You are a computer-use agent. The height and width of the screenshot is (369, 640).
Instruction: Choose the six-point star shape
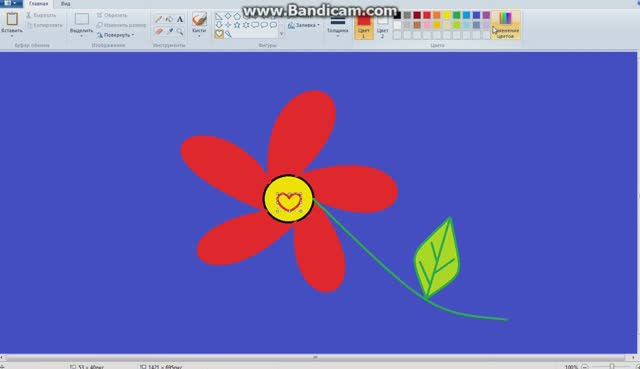(x=246, y=25)
